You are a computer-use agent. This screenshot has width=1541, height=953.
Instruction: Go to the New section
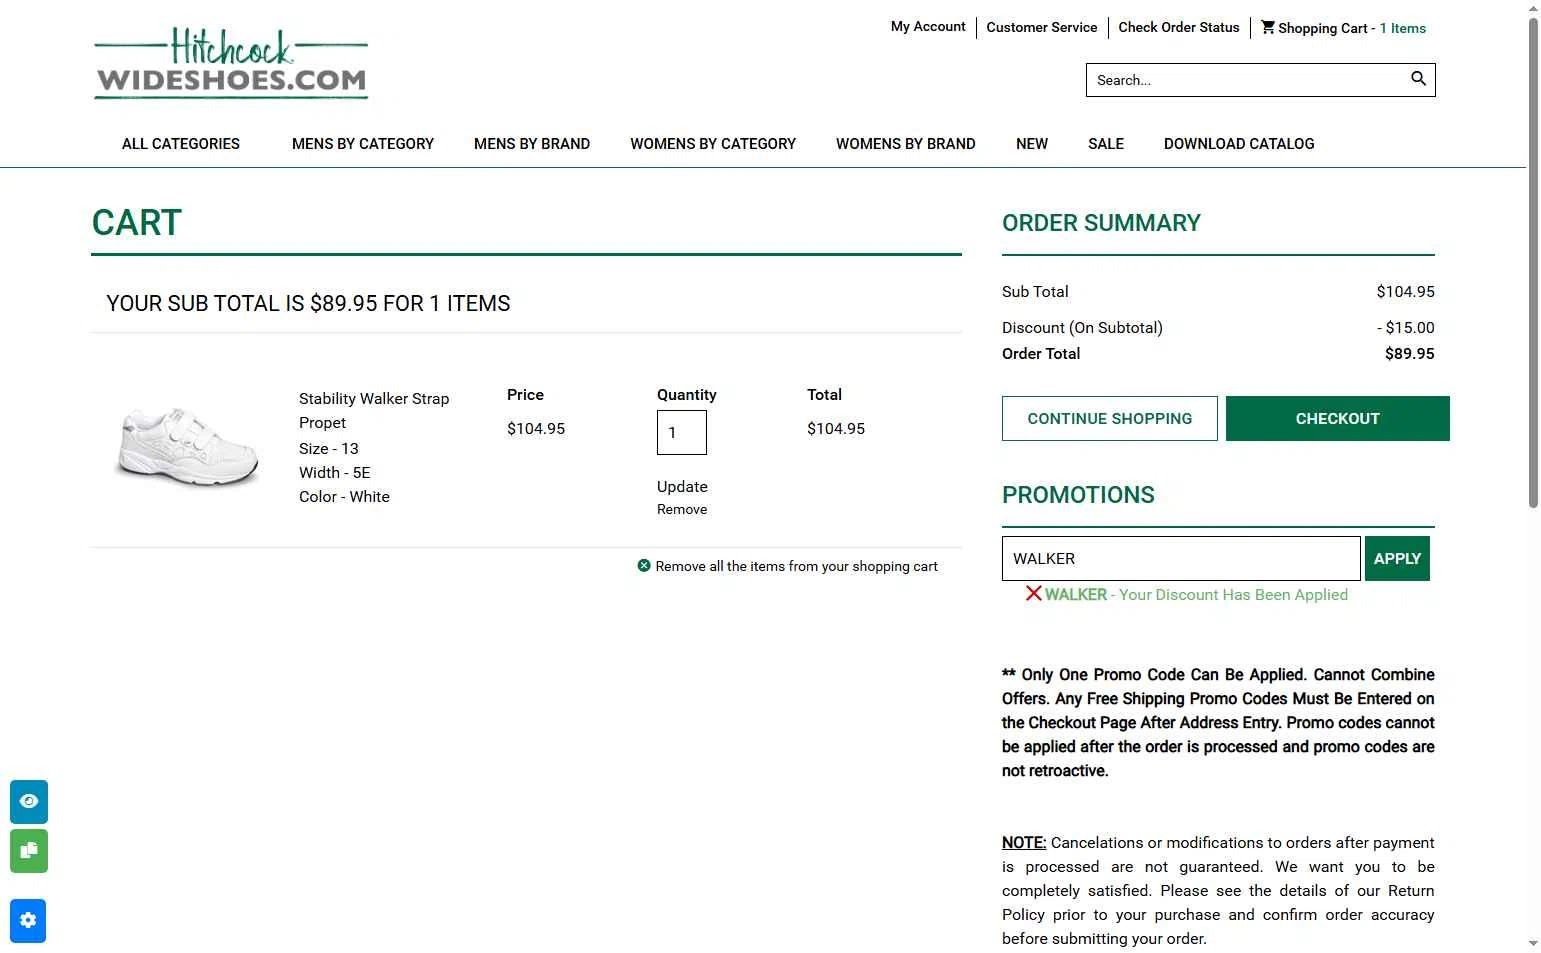coord(1032,144)
